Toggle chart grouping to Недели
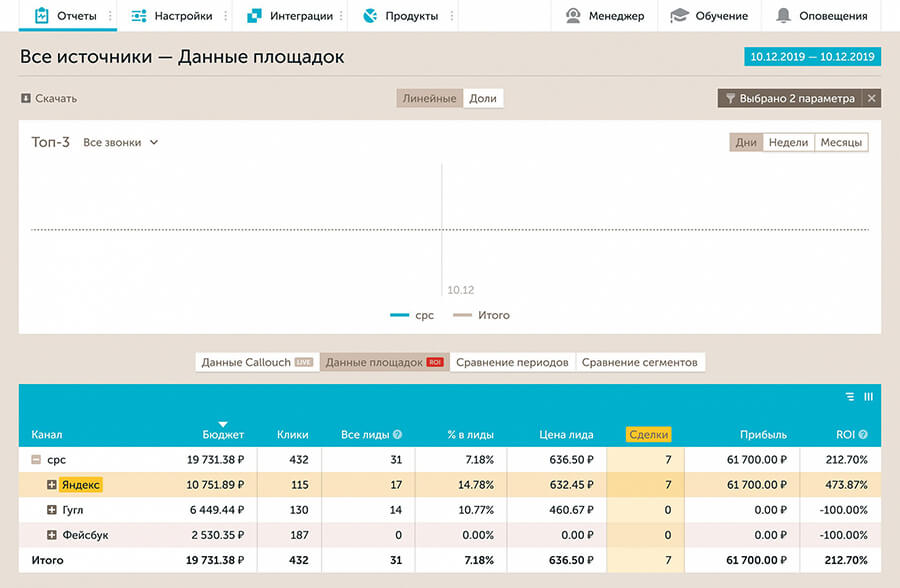900x588 pixels. [x=790, y=142]
